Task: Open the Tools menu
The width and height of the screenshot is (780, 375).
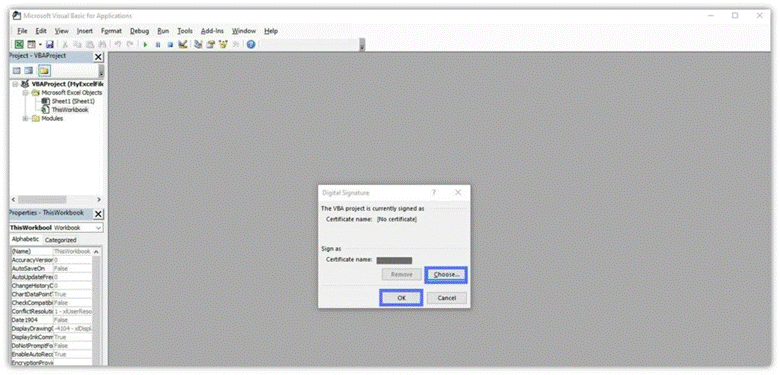Action: tap(185, 31)
